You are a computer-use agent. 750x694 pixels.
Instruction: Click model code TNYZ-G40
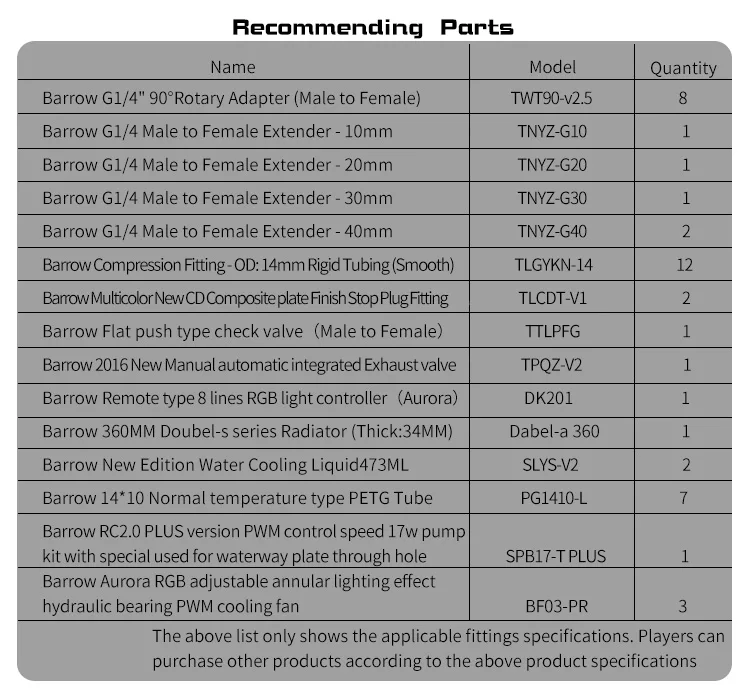pyautogui.click(x=552, y=231)
